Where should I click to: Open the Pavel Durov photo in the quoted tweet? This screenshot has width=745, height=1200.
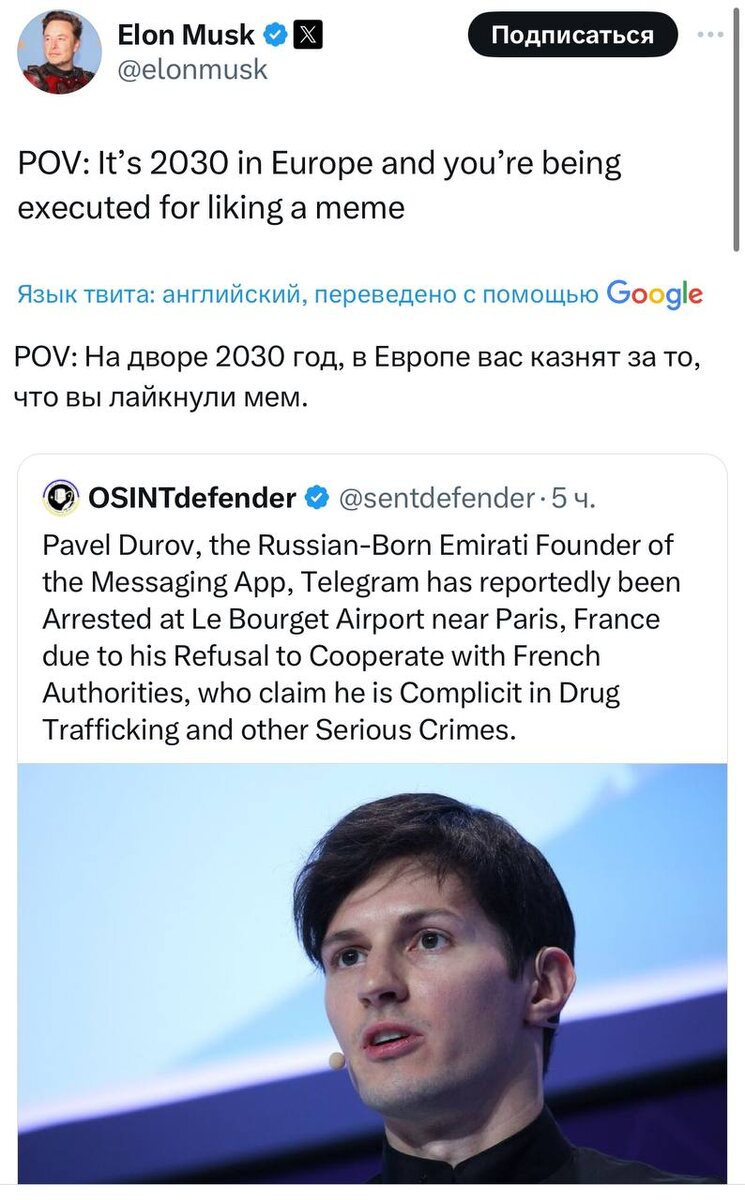pos(372,973)
